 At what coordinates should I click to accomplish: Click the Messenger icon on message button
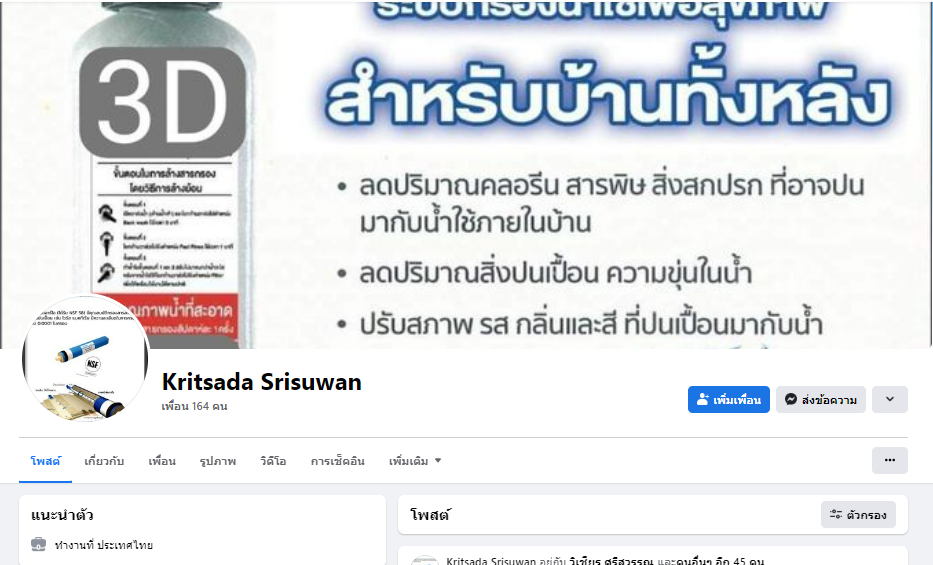(x=791, y=399)
